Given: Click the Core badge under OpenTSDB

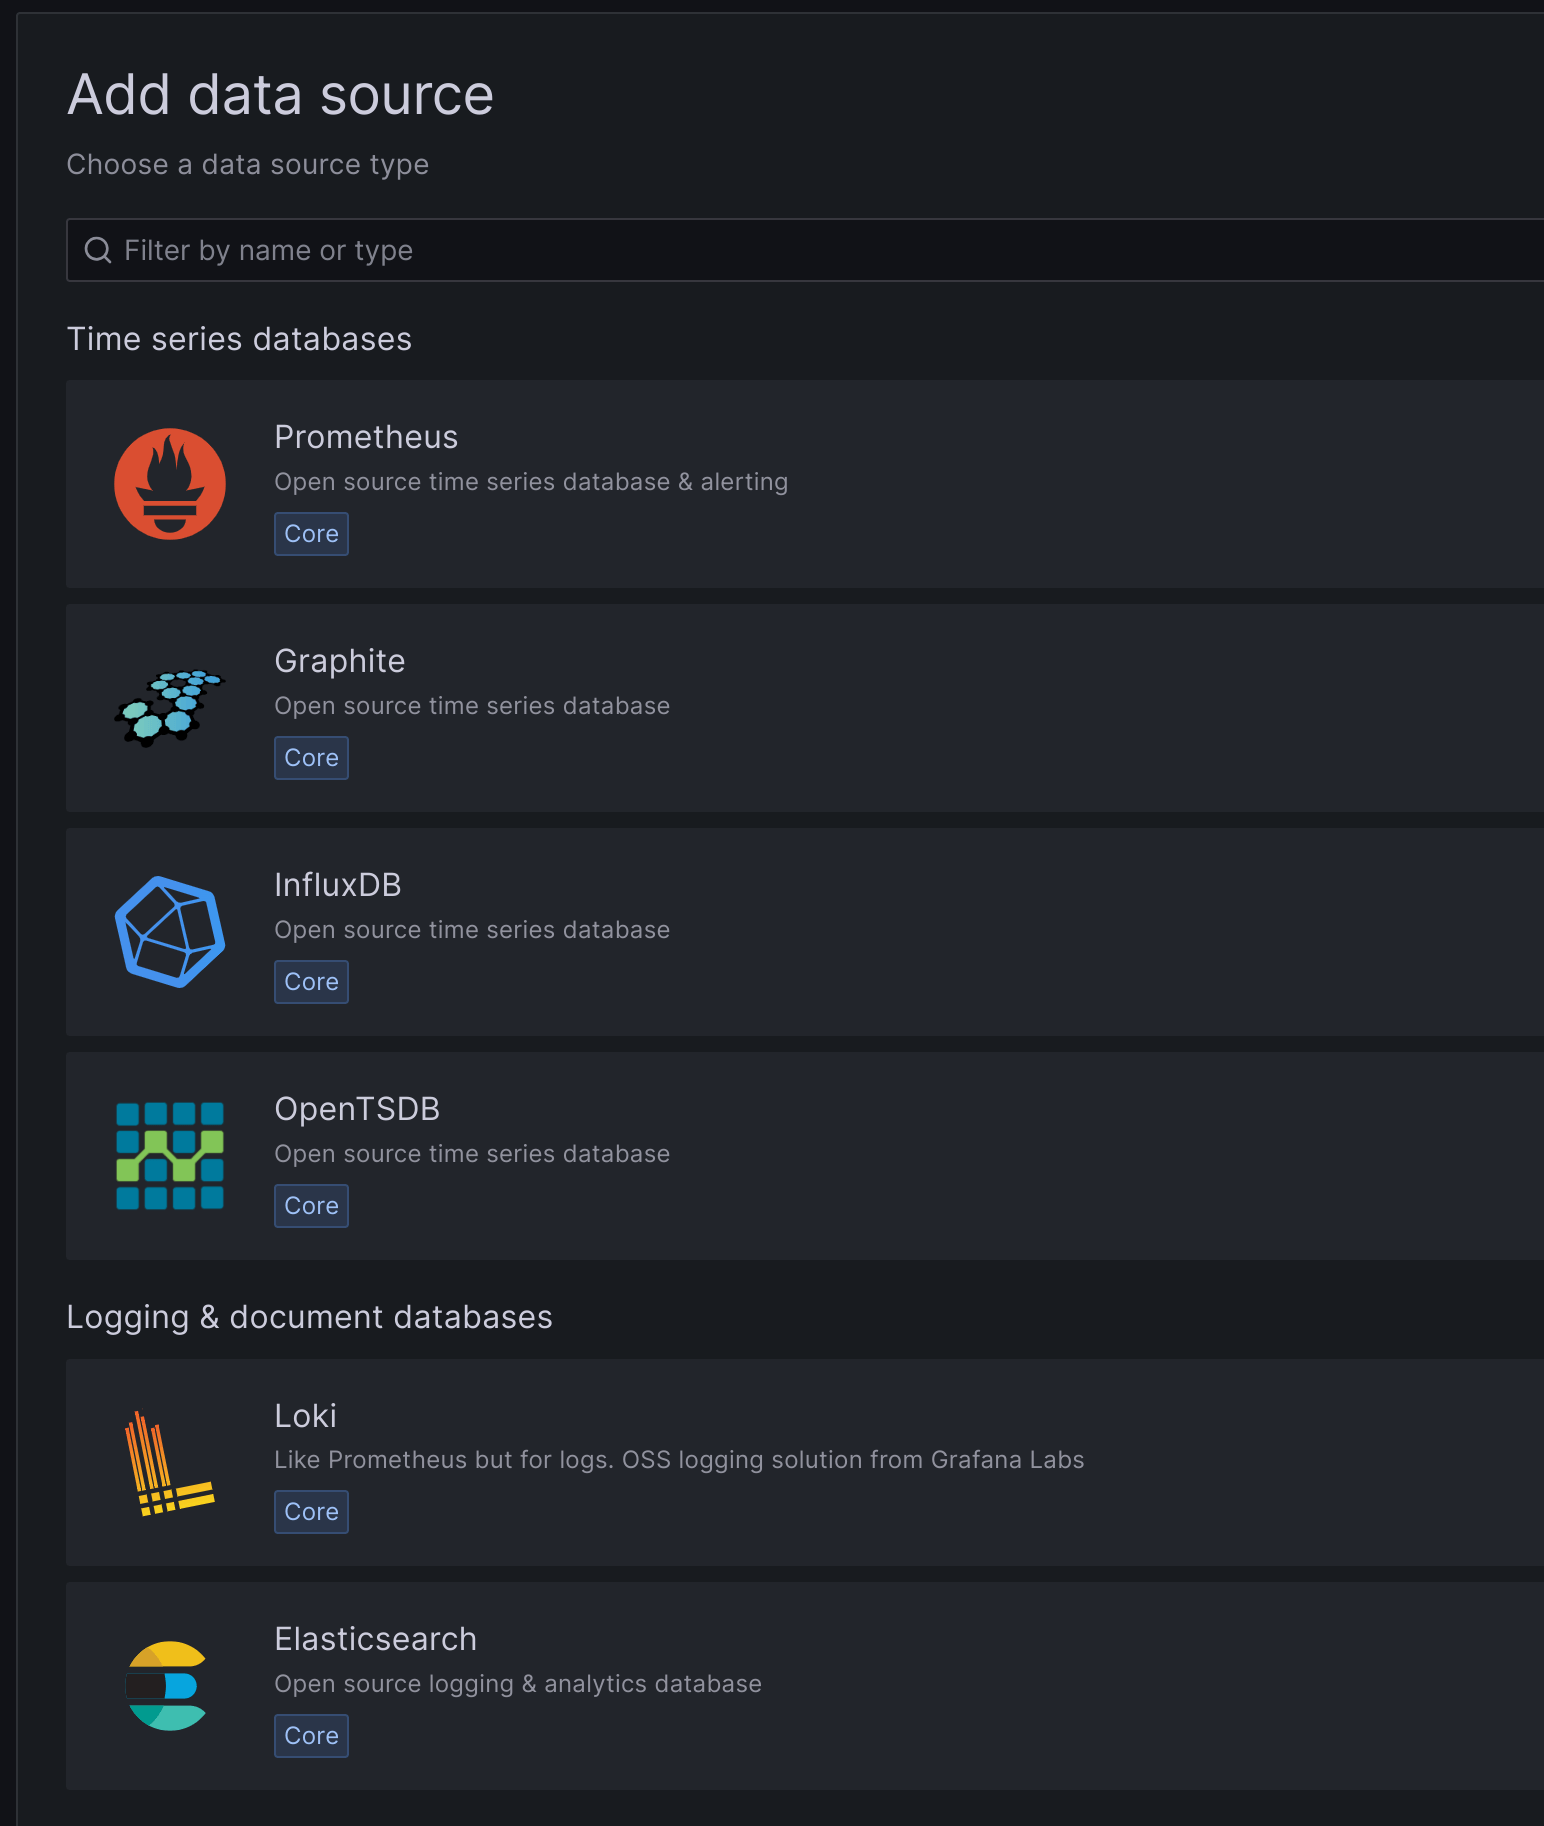Looking at the screenshot, I should point(311,1206).
